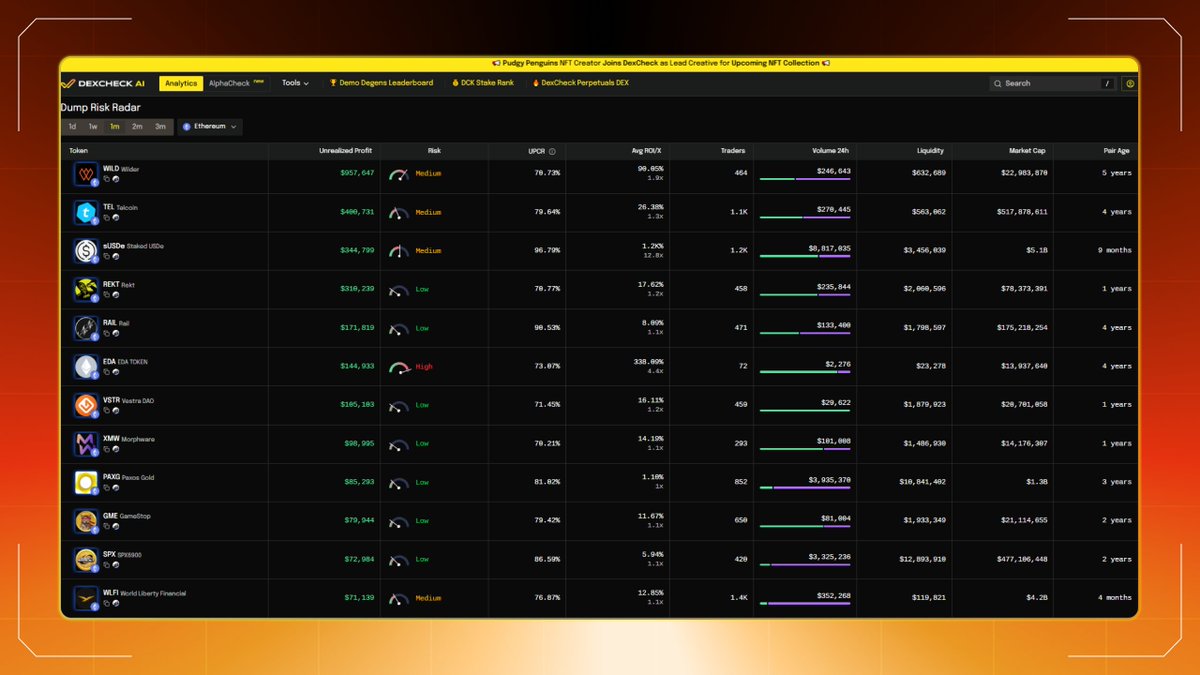Click the 1.4K traders value
The height and width of the screenshot is (675, 1200).
(737, 598)
